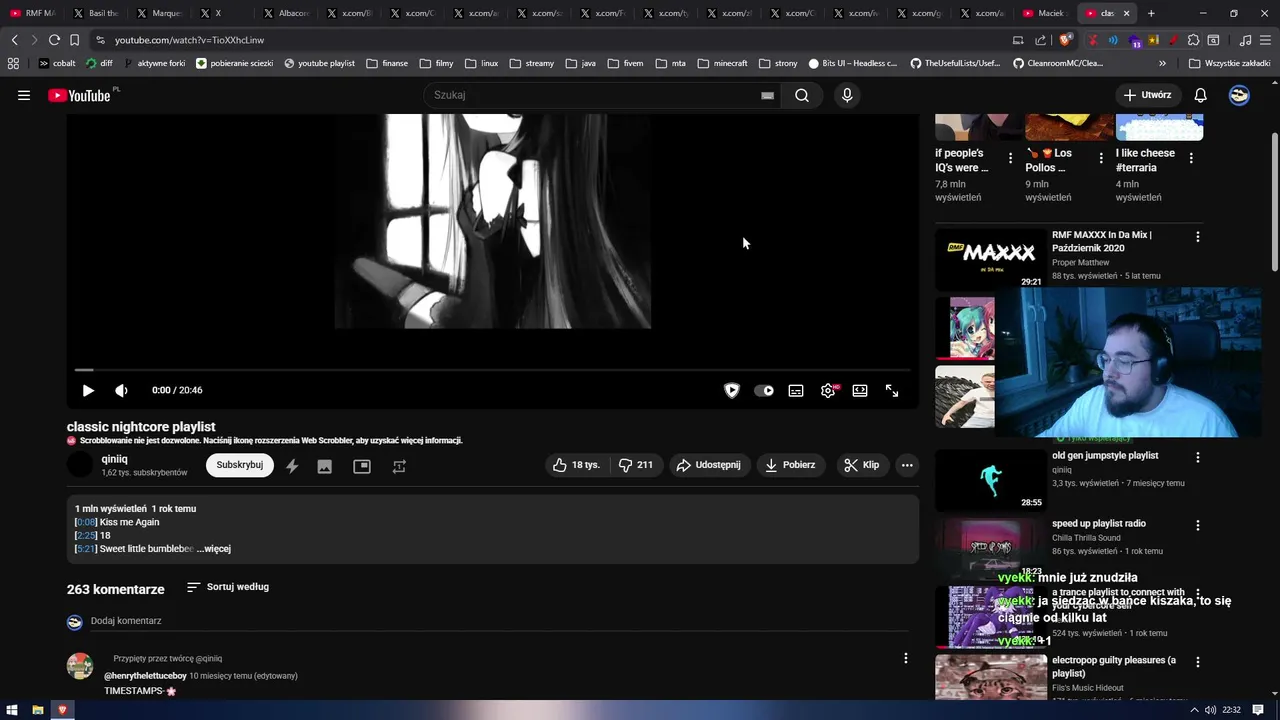Turn on subtitles with the captions icon
The width and height of the screenshot is (1280, 720).
coord(796,391)
